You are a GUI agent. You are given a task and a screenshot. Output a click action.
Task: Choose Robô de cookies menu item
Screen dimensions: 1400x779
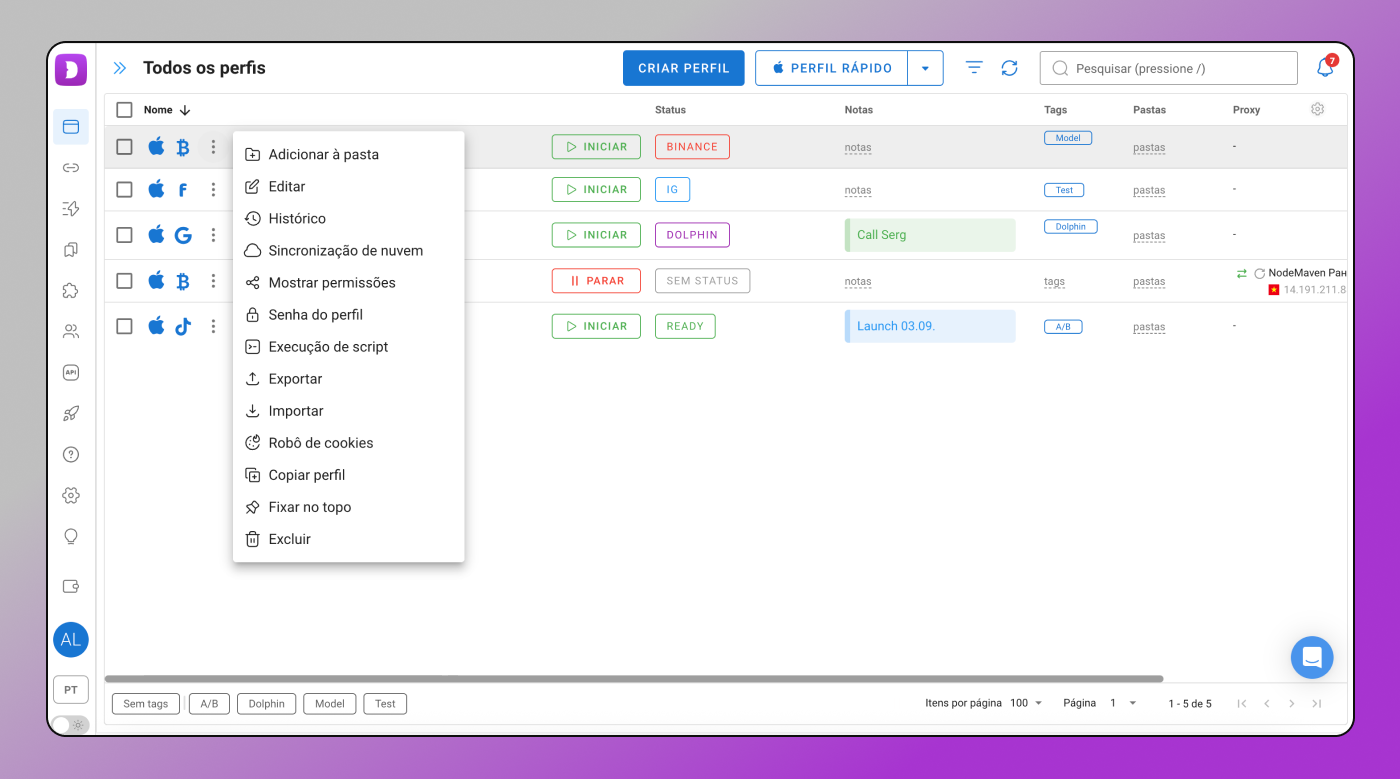[348, 443]
